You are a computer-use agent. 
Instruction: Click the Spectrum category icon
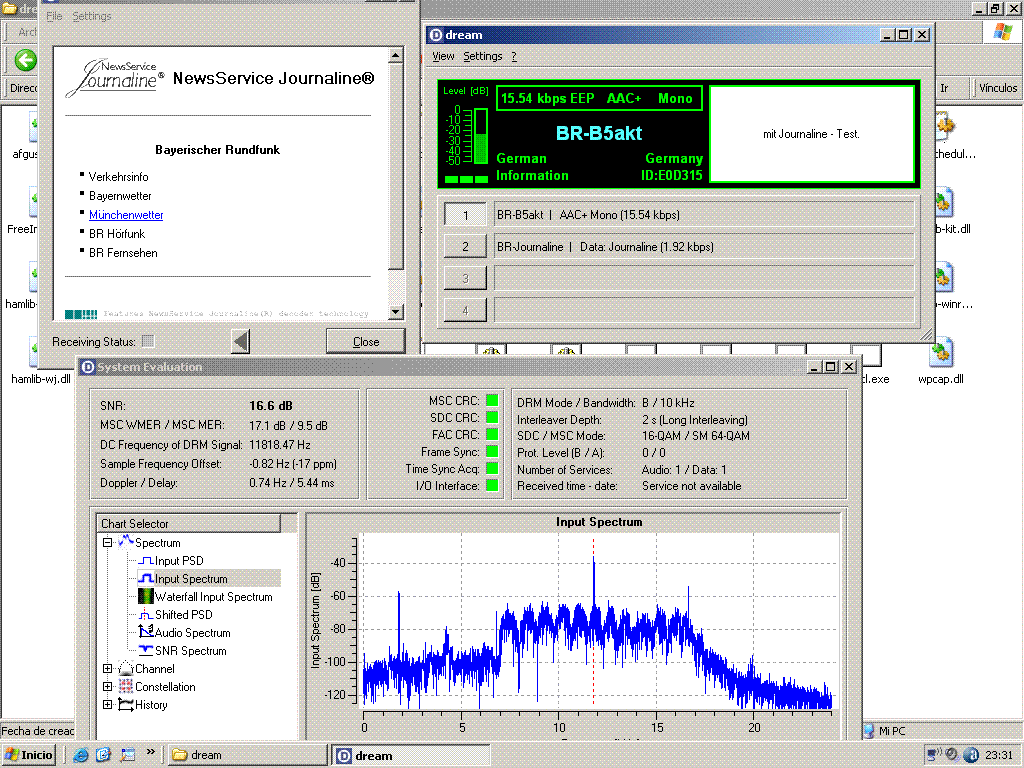tap(125, 542)
